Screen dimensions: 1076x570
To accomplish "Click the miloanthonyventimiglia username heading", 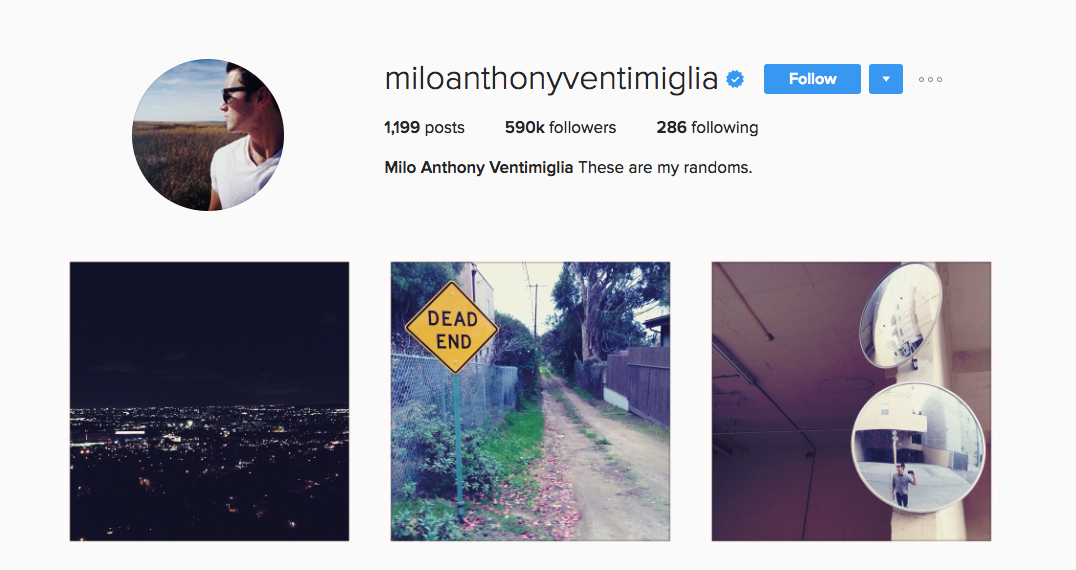I will [551, 80].
